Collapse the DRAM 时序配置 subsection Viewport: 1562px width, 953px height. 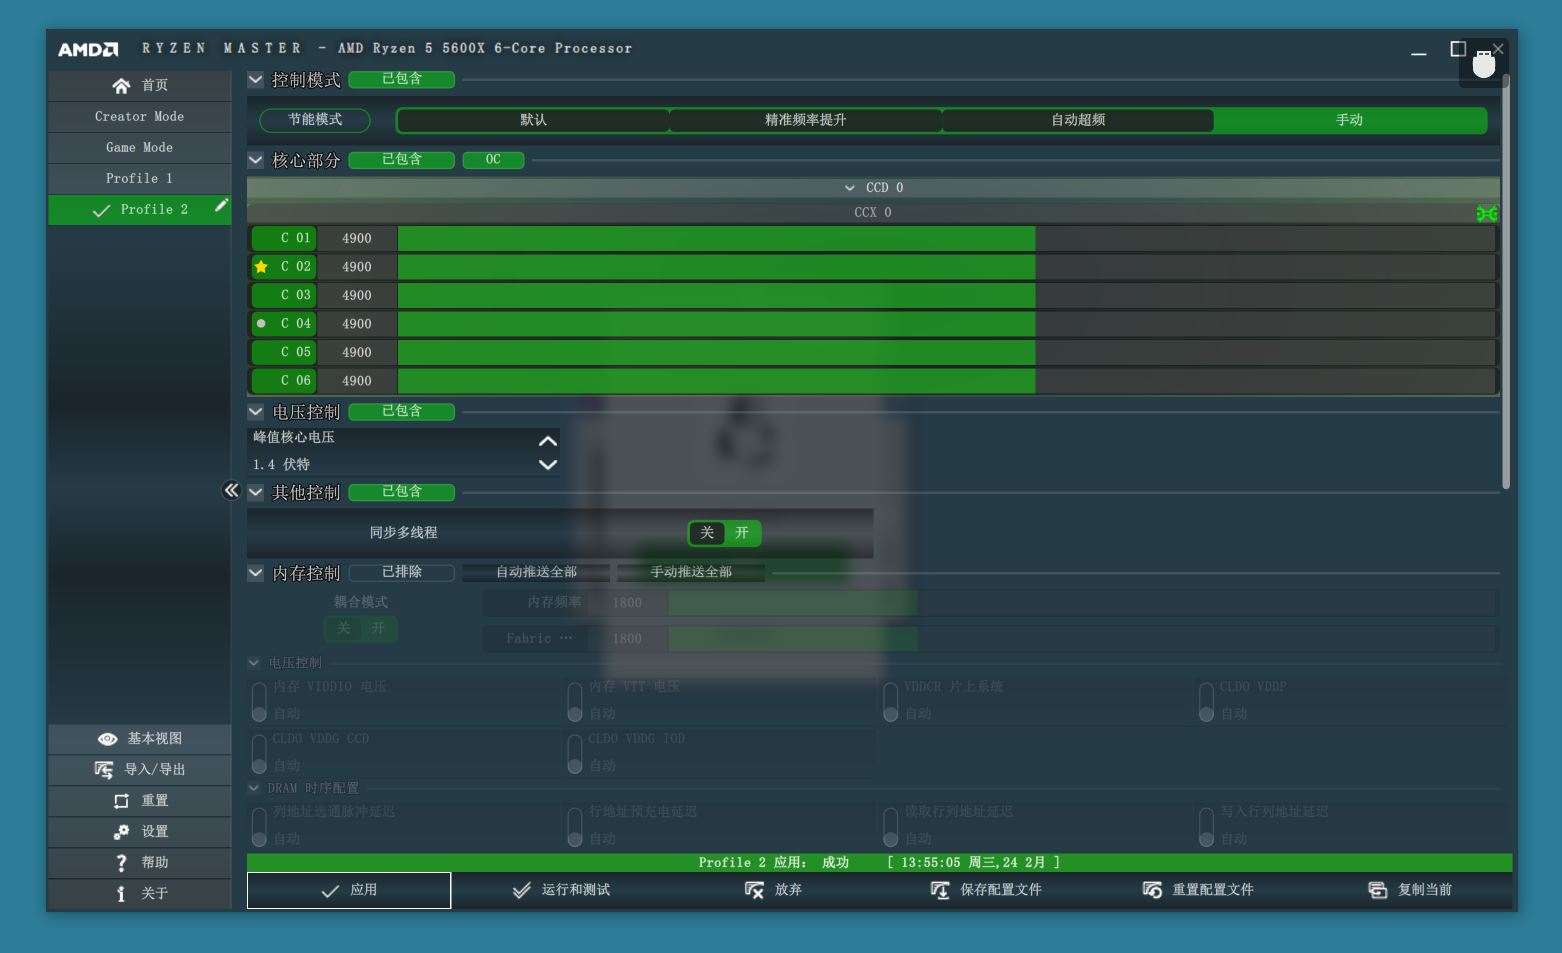[254, 788]
